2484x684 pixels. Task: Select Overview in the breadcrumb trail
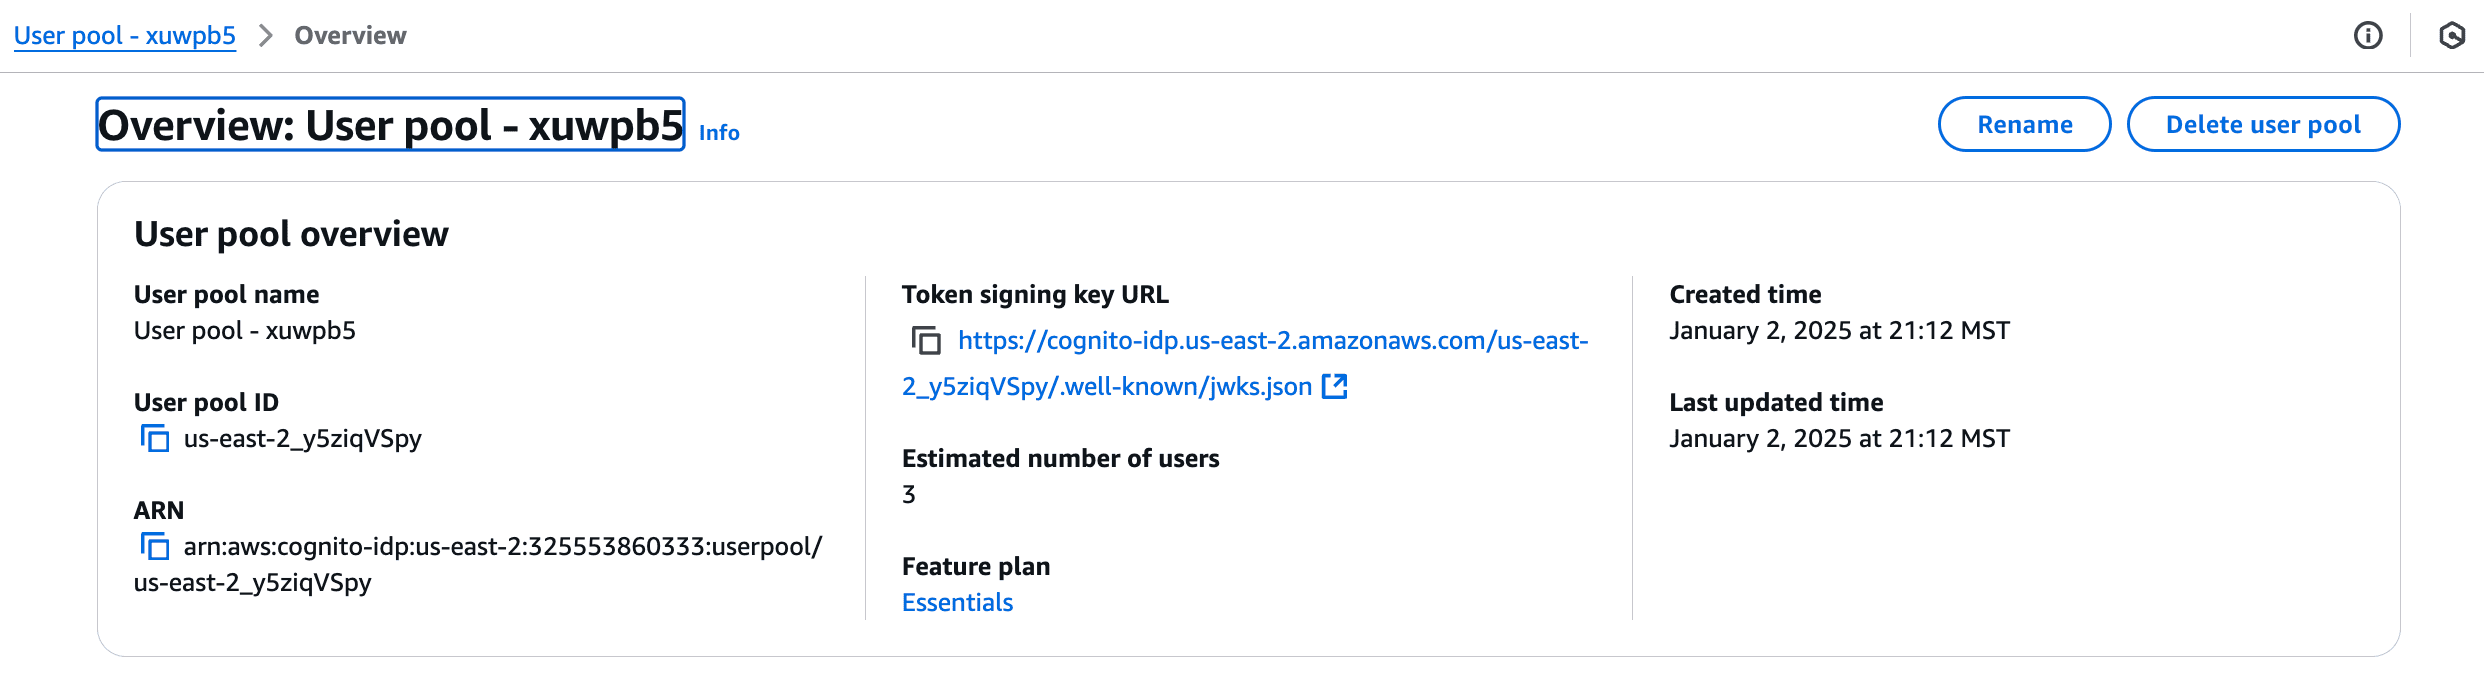(x=348, y=35)
